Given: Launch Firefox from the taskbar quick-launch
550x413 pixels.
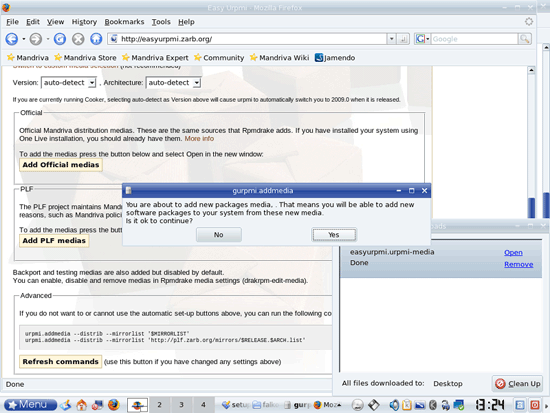Looking at the screenshot, I should (113, 405).
